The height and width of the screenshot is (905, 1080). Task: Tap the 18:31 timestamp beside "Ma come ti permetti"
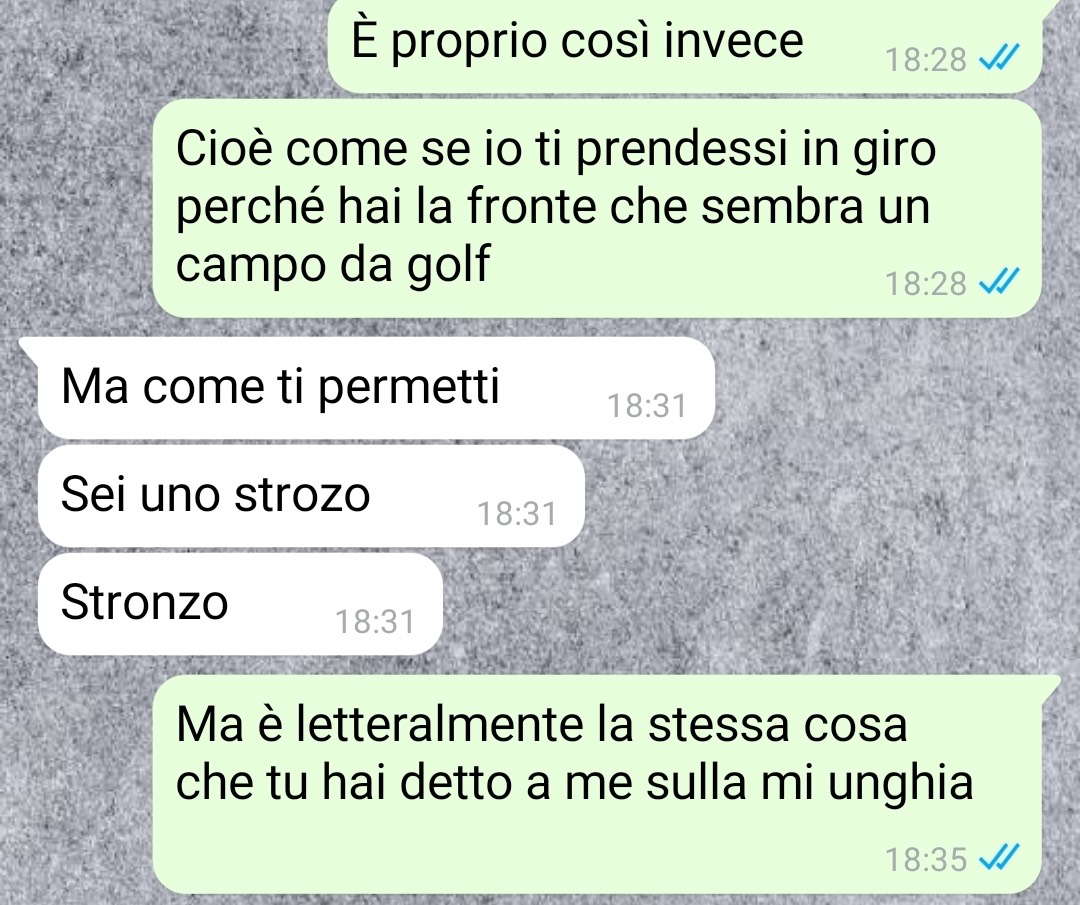[x=647, y=406]
